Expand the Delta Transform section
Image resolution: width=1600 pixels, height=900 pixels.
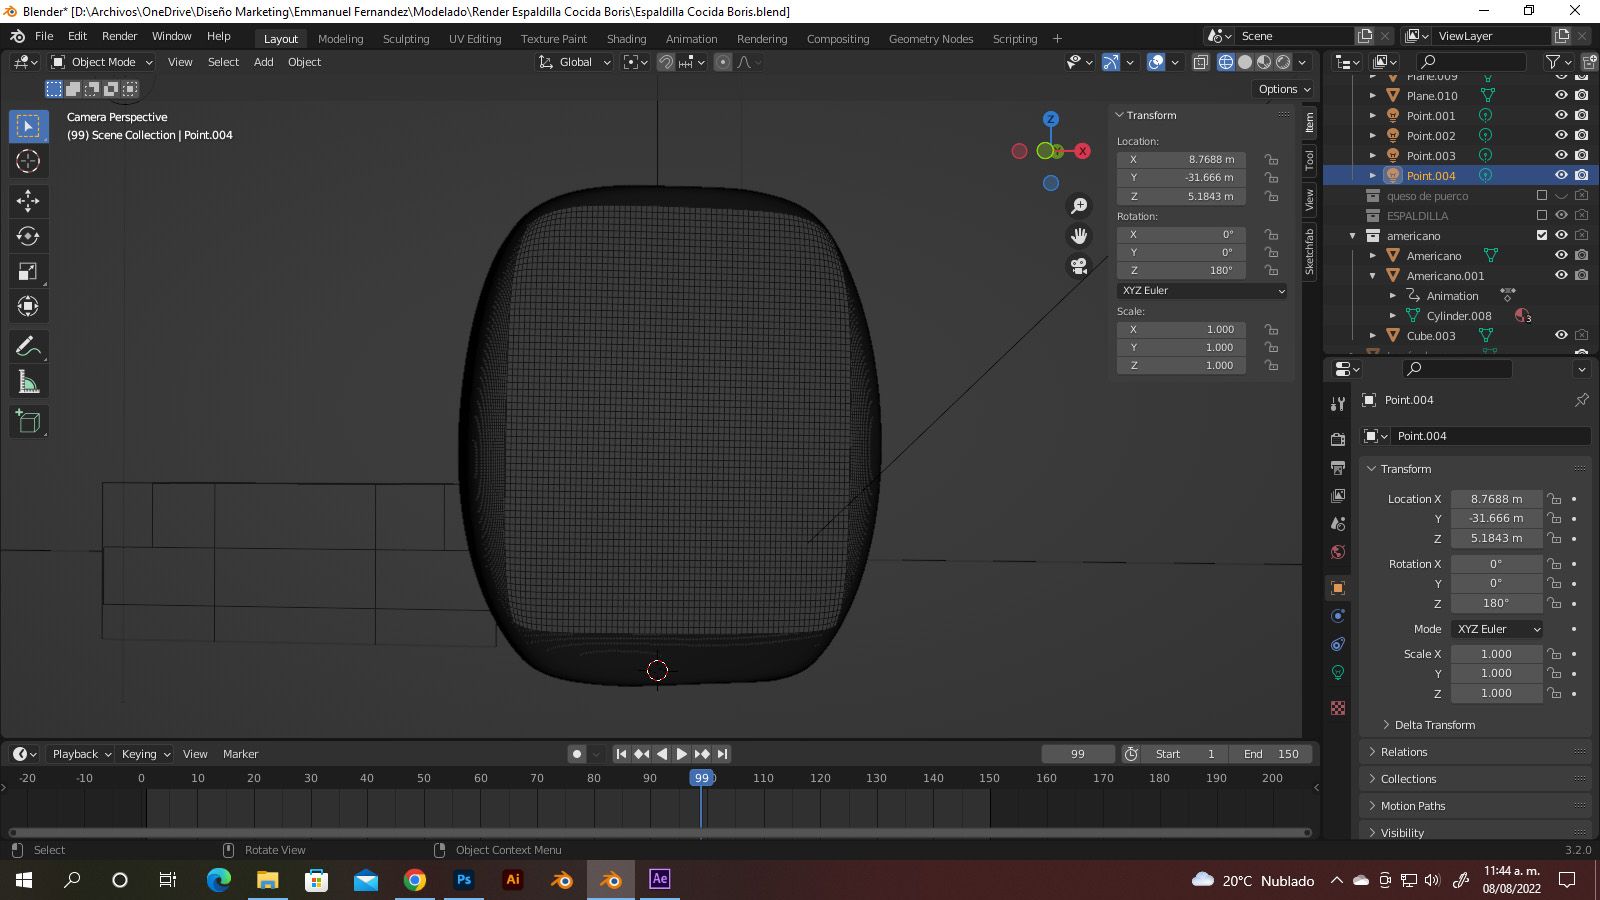tap(1434, 725)
